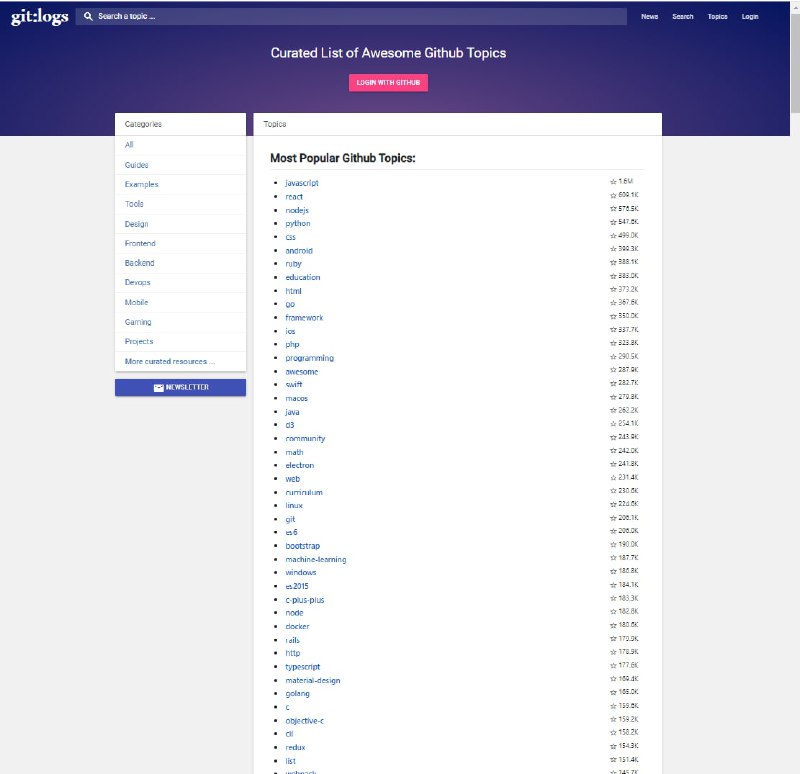Open News in the top navigation

649,17
